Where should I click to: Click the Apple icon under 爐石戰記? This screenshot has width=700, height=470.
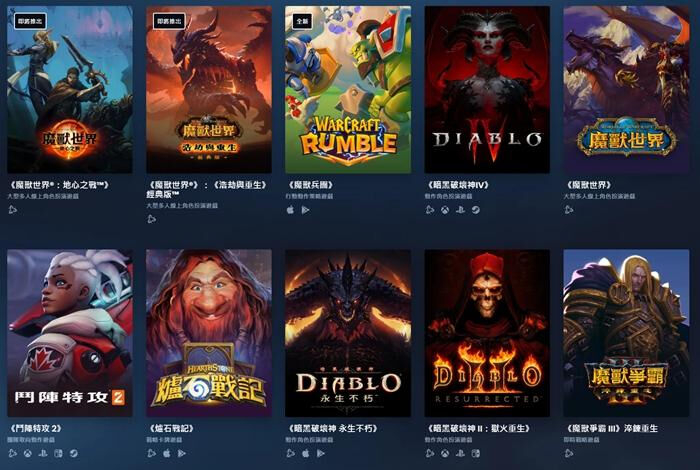coord(167,453)
